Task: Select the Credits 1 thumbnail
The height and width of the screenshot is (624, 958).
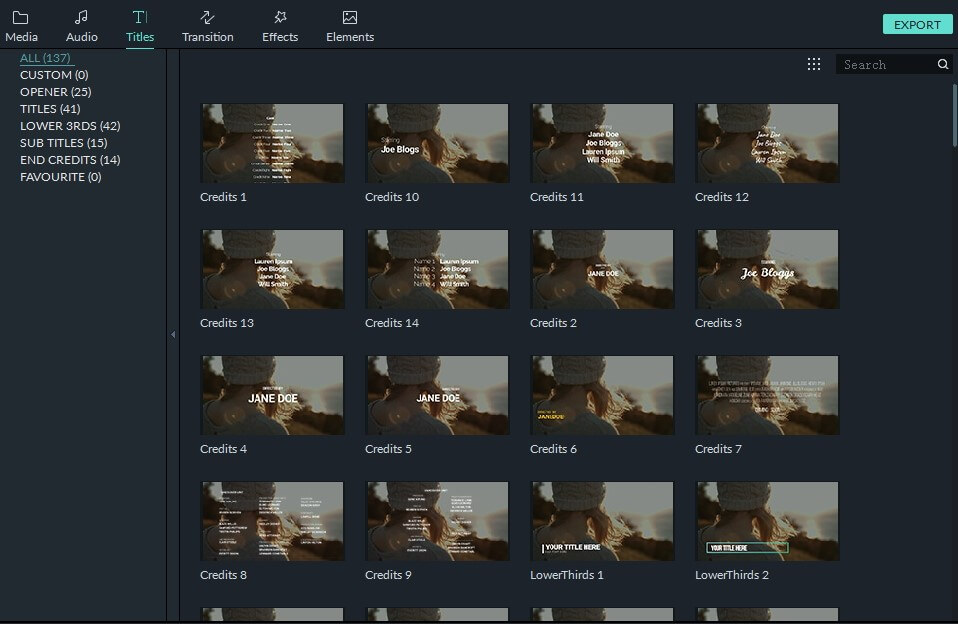Action: click(272, 143)
